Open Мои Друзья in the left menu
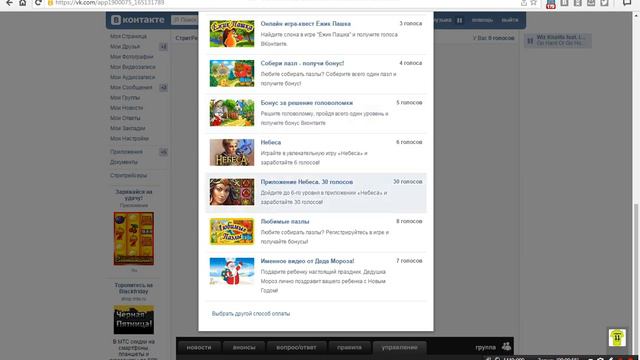The width and height of the screenshot is (640, 360). click(x=124, y=47)
